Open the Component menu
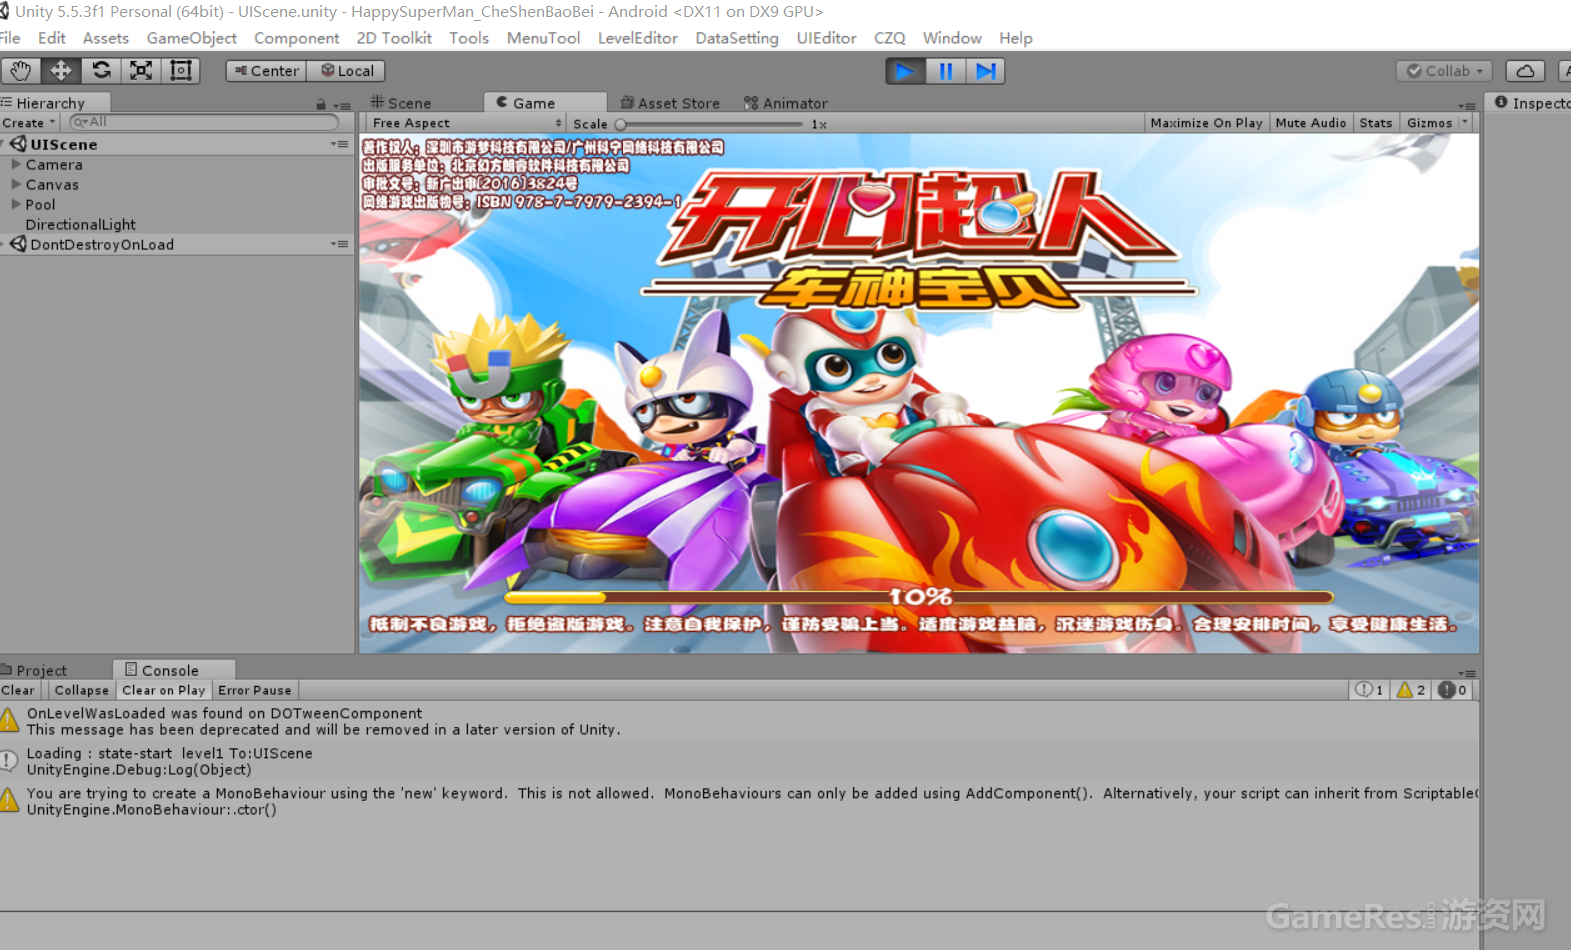 click(x=297, y=38)
